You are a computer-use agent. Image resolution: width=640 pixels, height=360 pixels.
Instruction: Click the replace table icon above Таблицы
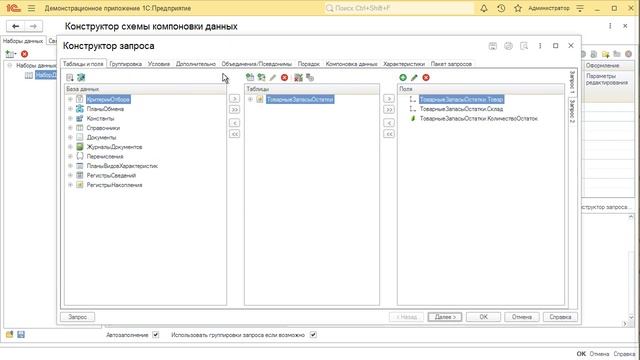tap(261, 77)
